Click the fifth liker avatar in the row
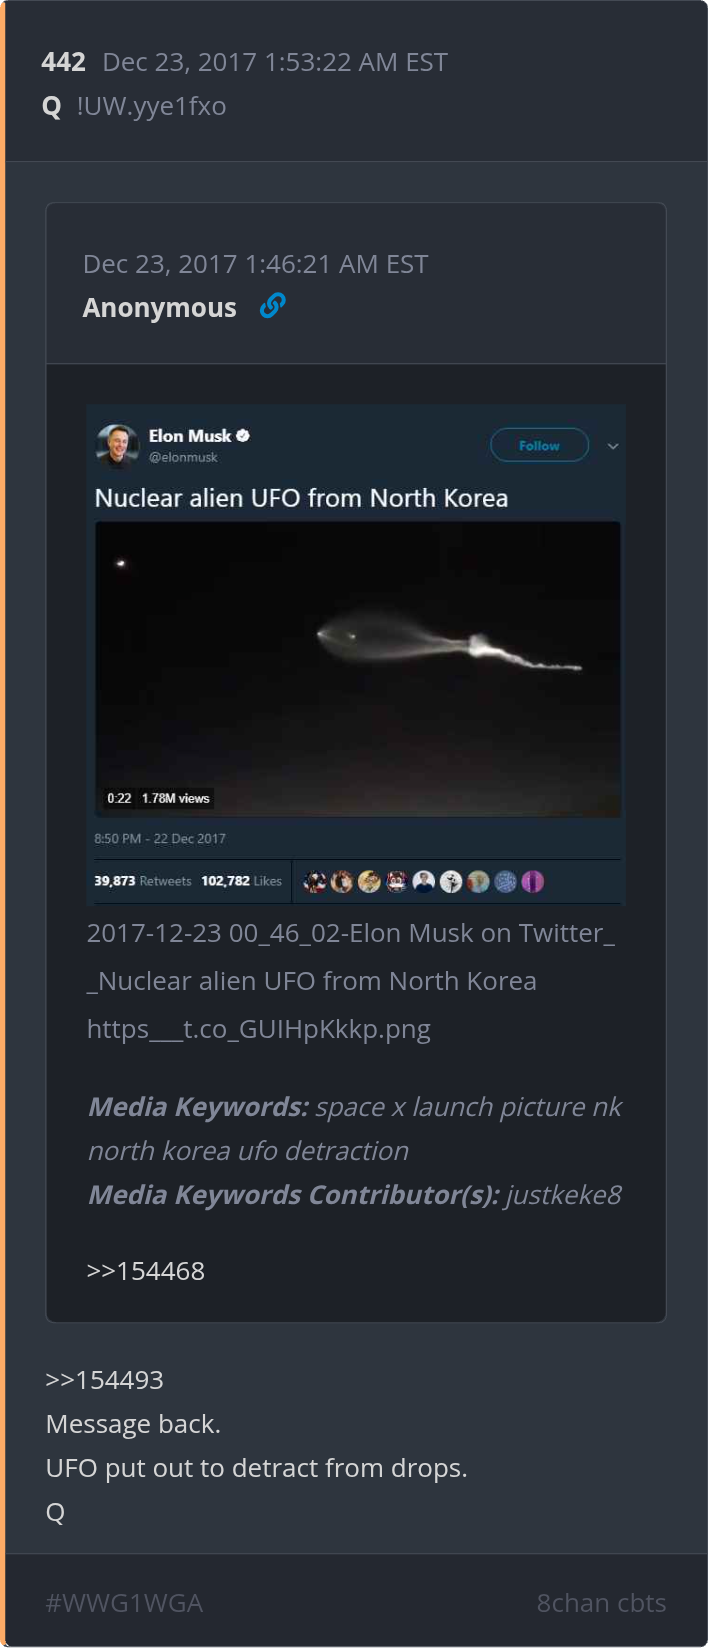Viewport: 710px width, 1648px height. (x=424, y=881)
